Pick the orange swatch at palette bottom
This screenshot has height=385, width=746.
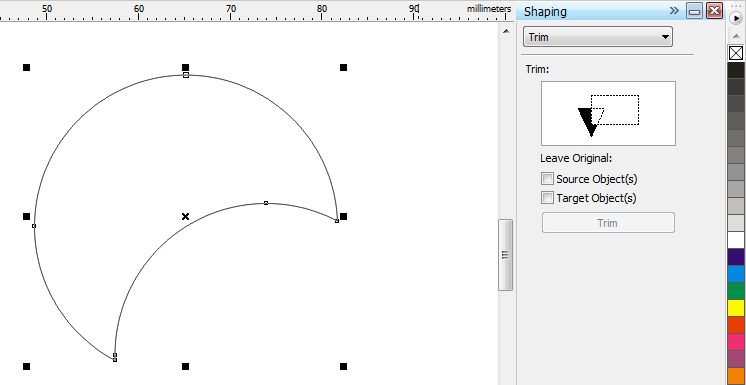736,375
